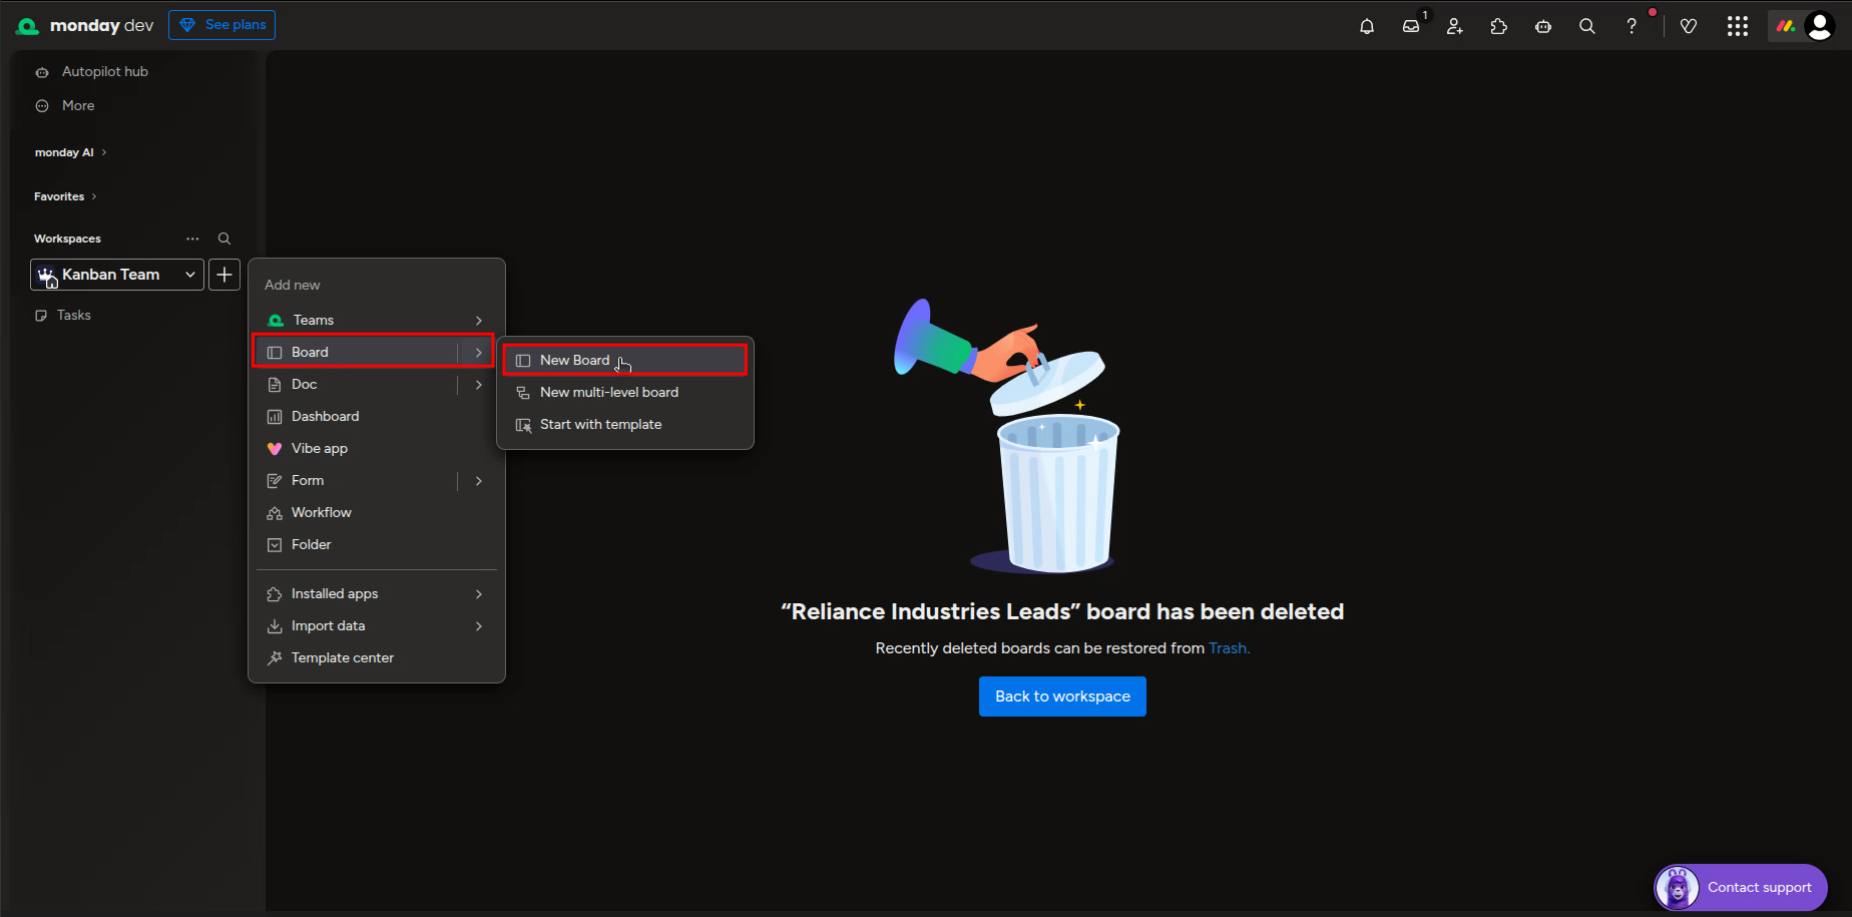Click the plus add-new button beside Kanban Team
The height and width of the screenshot is (917, 1852).
click(x=224, y=274)
